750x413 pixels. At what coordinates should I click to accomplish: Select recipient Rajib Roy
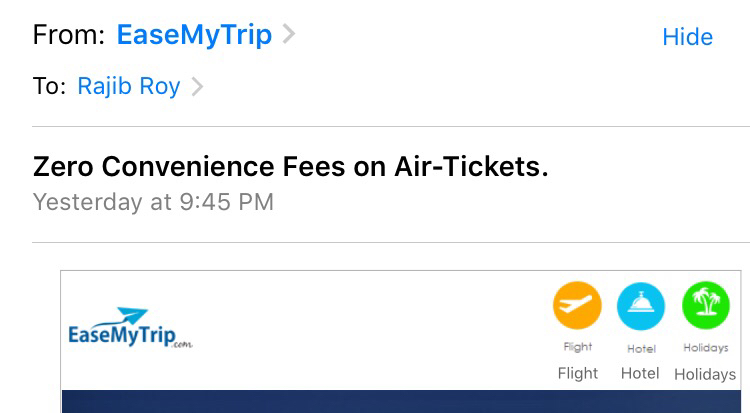pyautogui.click(x=129, y=87)
